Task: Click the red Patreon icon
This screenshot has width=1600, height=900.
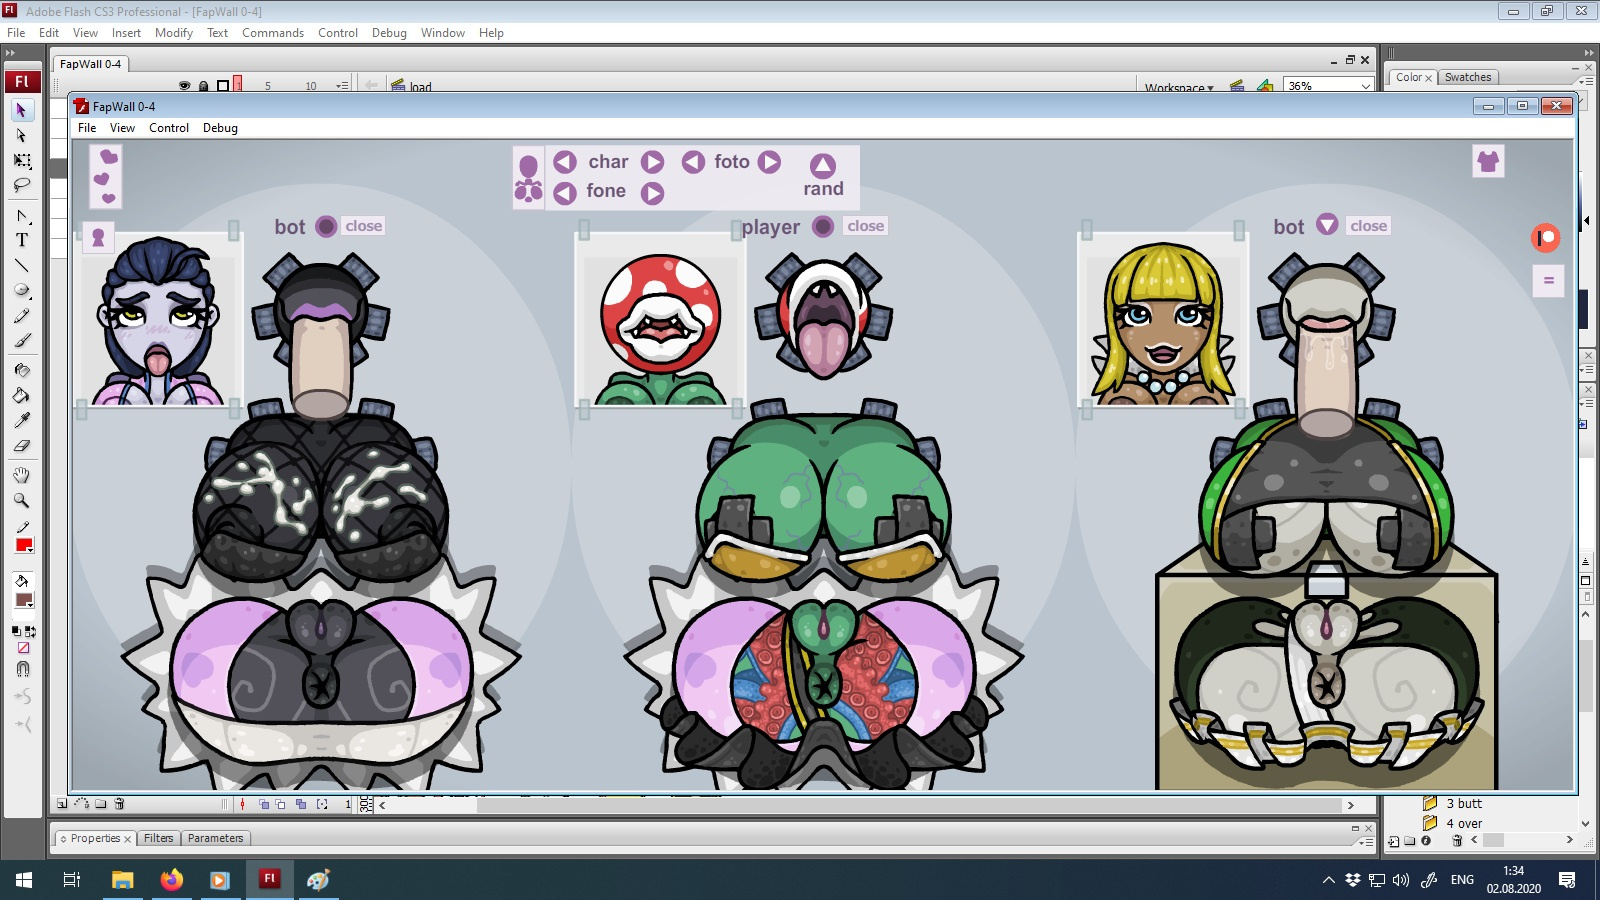Action: point(1546,238)
